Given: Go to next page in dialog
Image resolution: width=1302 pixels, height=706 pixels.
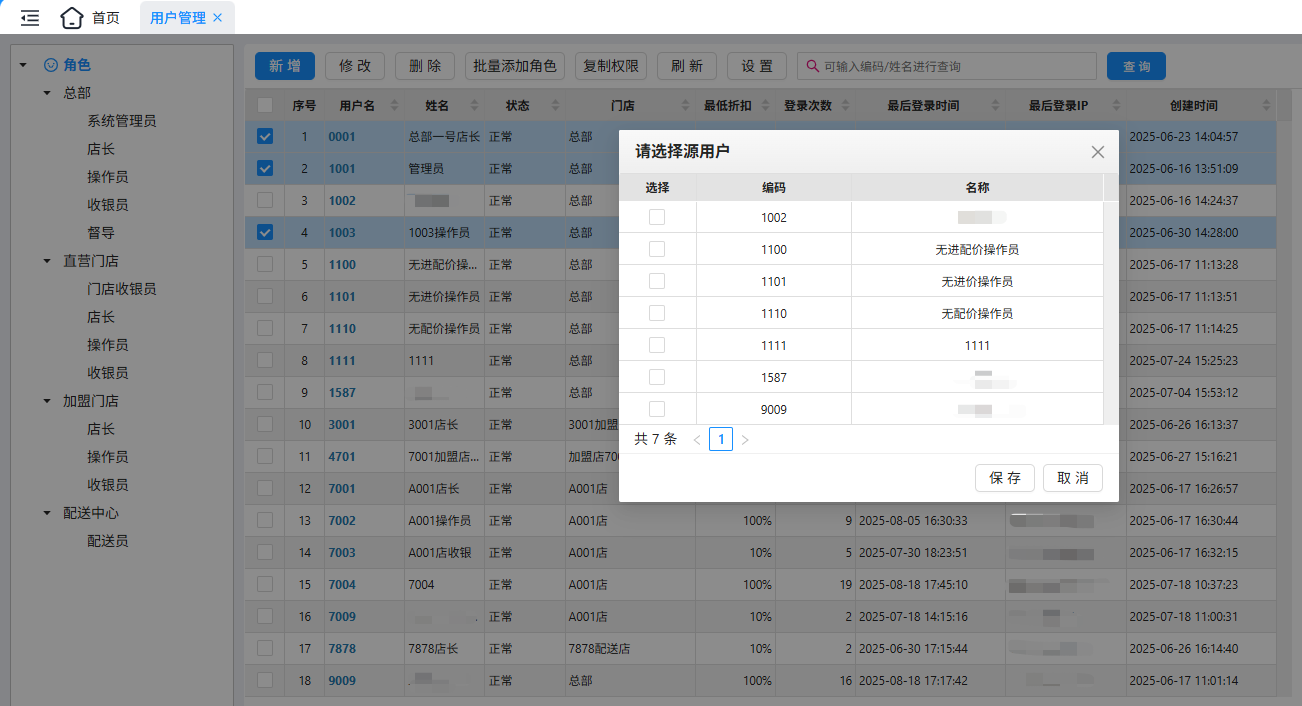Looking at the screenshot, I should click(x=745, y=439).
